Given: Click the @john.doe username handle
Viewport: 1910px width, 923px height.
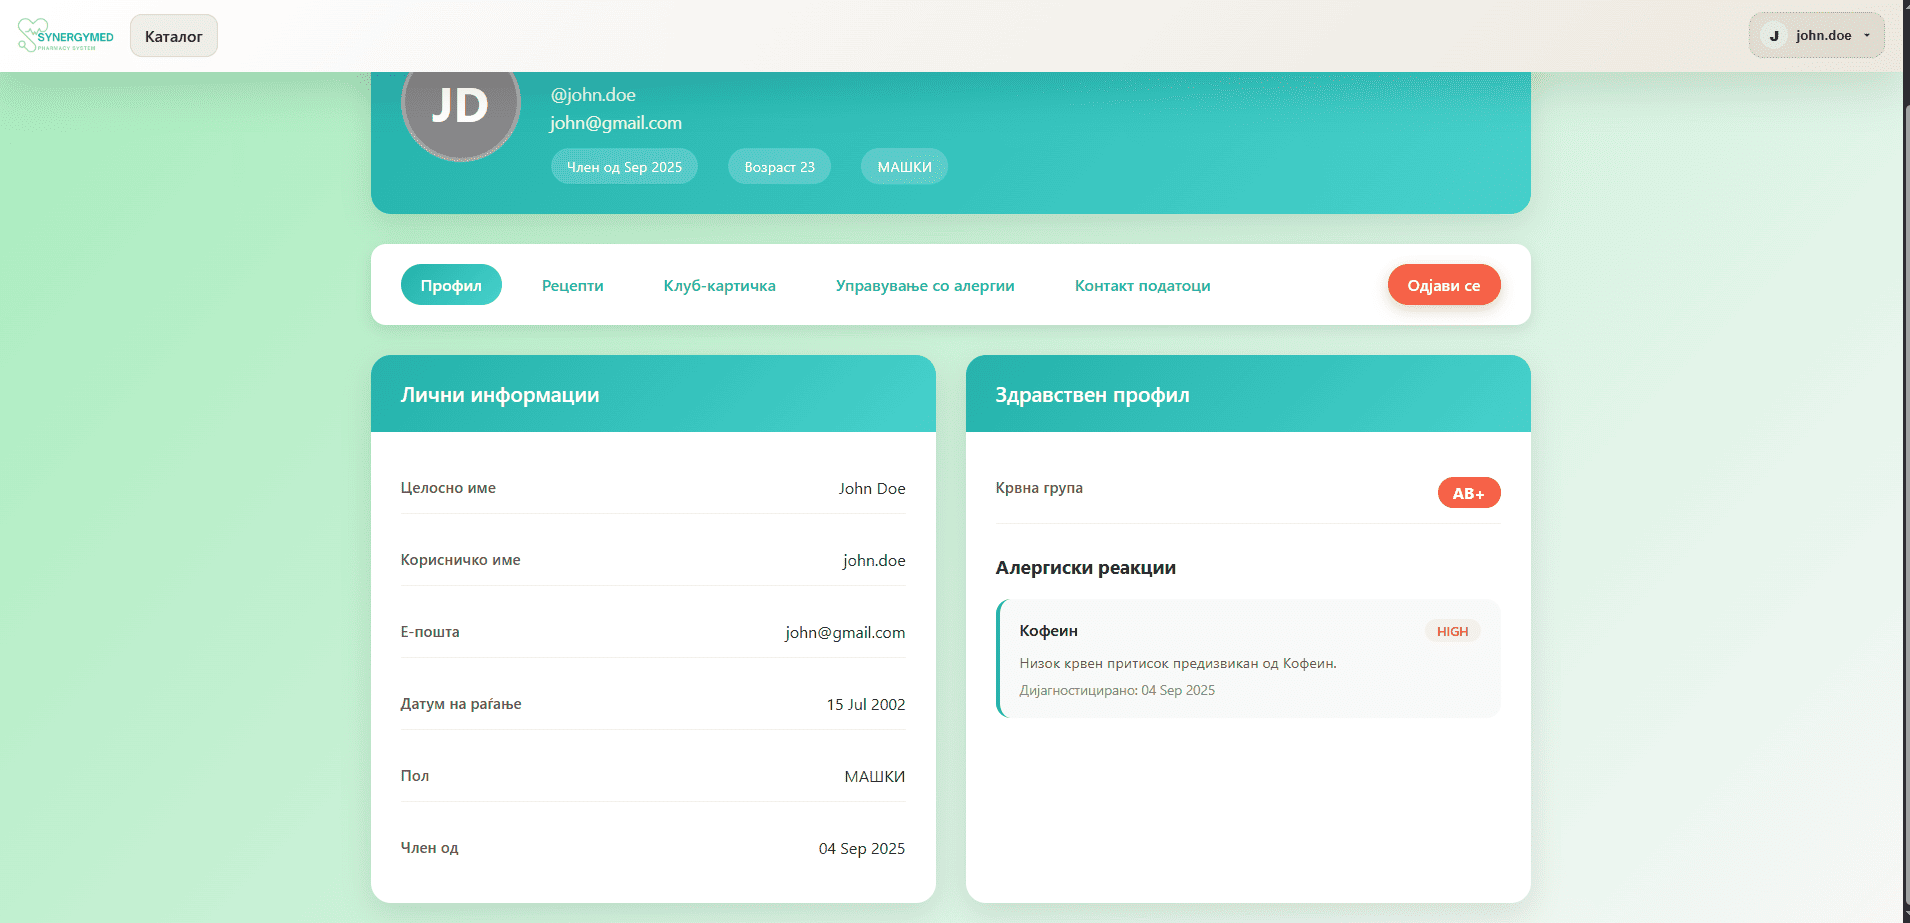Looking at the screenshot, I should (x=593, y=95).
